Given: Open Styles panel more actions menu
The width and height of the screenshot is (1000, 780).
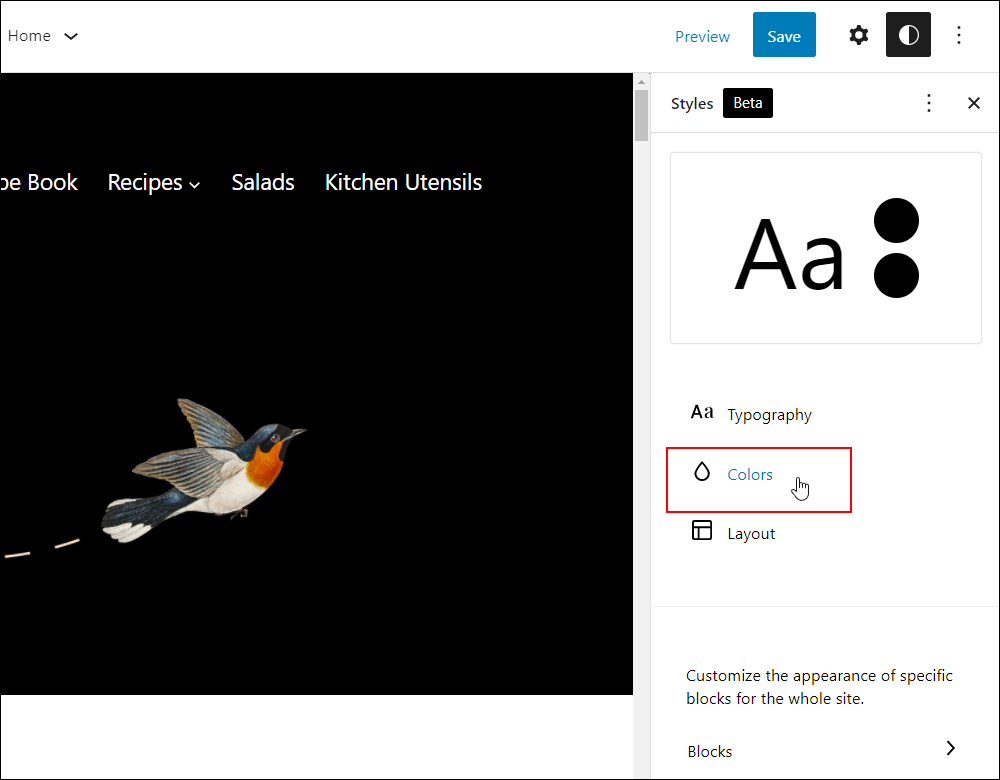Looking at the screenshot, I should [x=929, y=103].
